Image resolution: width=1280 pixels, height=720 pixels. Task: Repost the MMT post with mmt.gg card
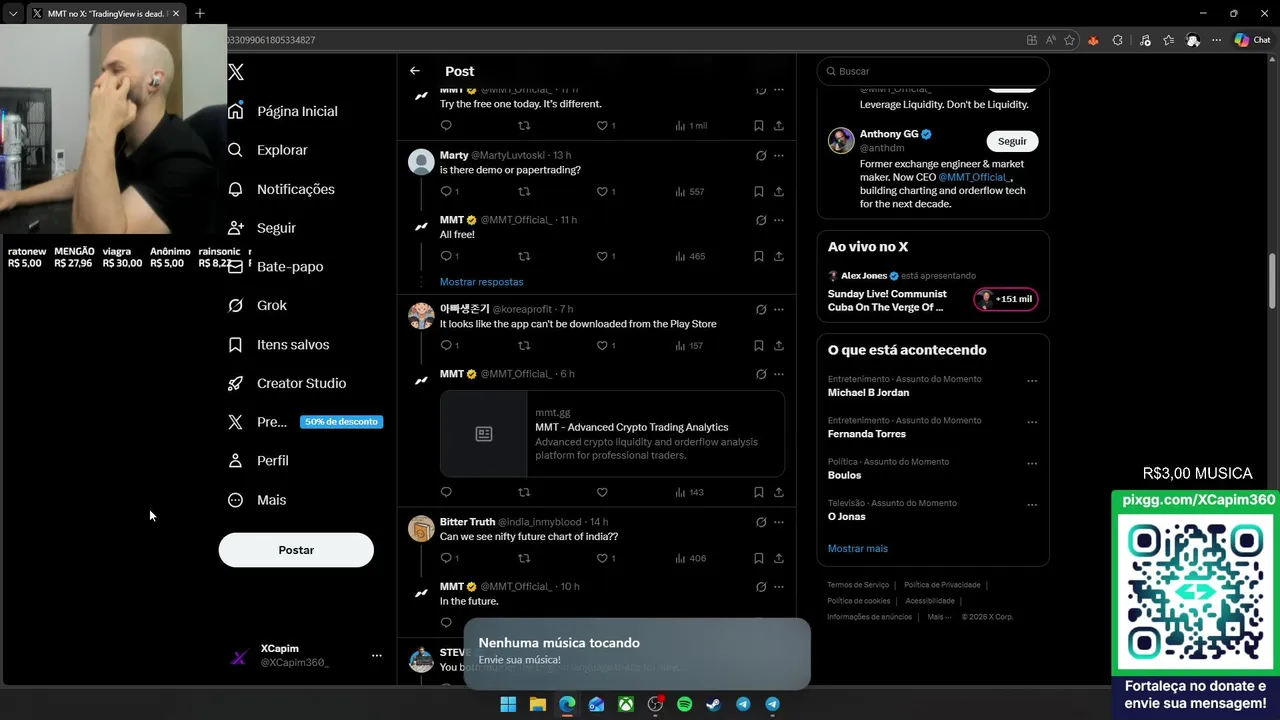coord(524,492)
